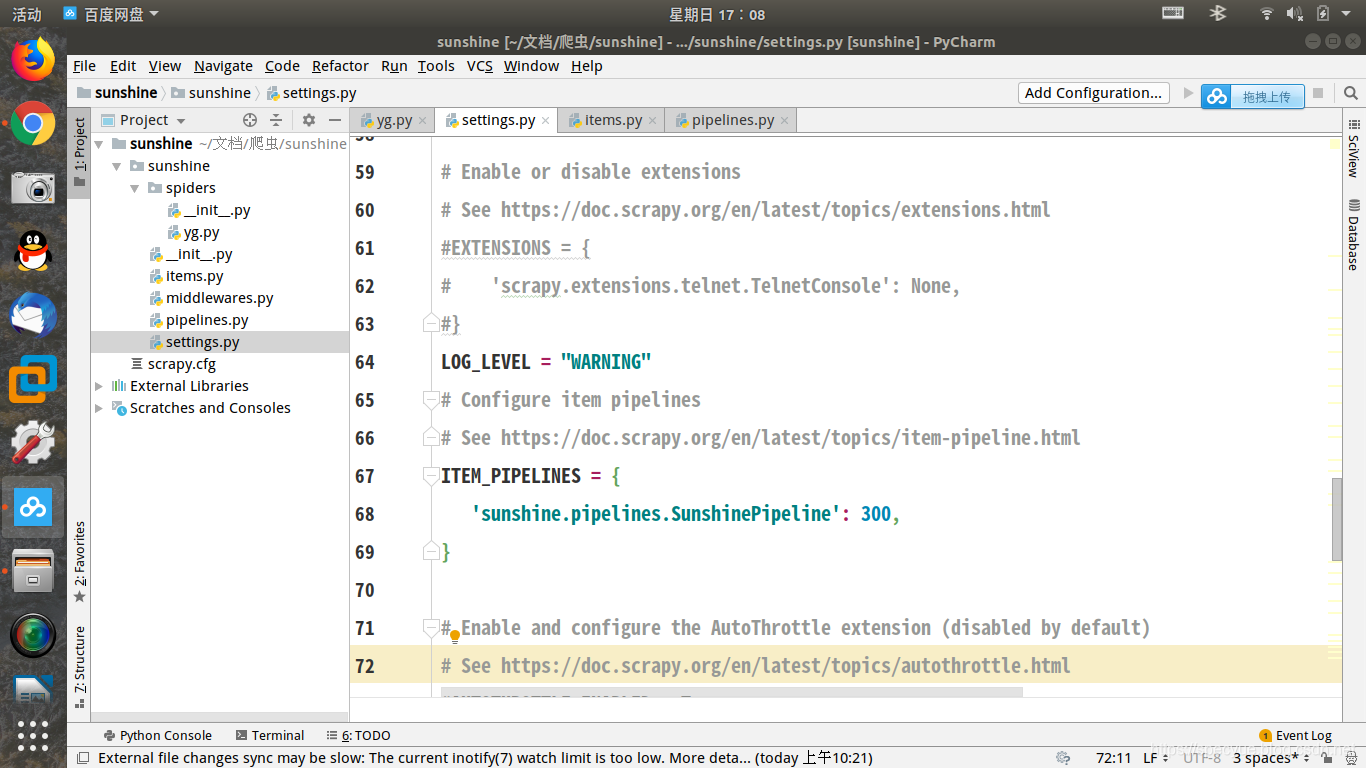The height and width of the screenshot is (768, 1366).
Task: Collapse the sunshine root project folder
Action: (99, 144)
